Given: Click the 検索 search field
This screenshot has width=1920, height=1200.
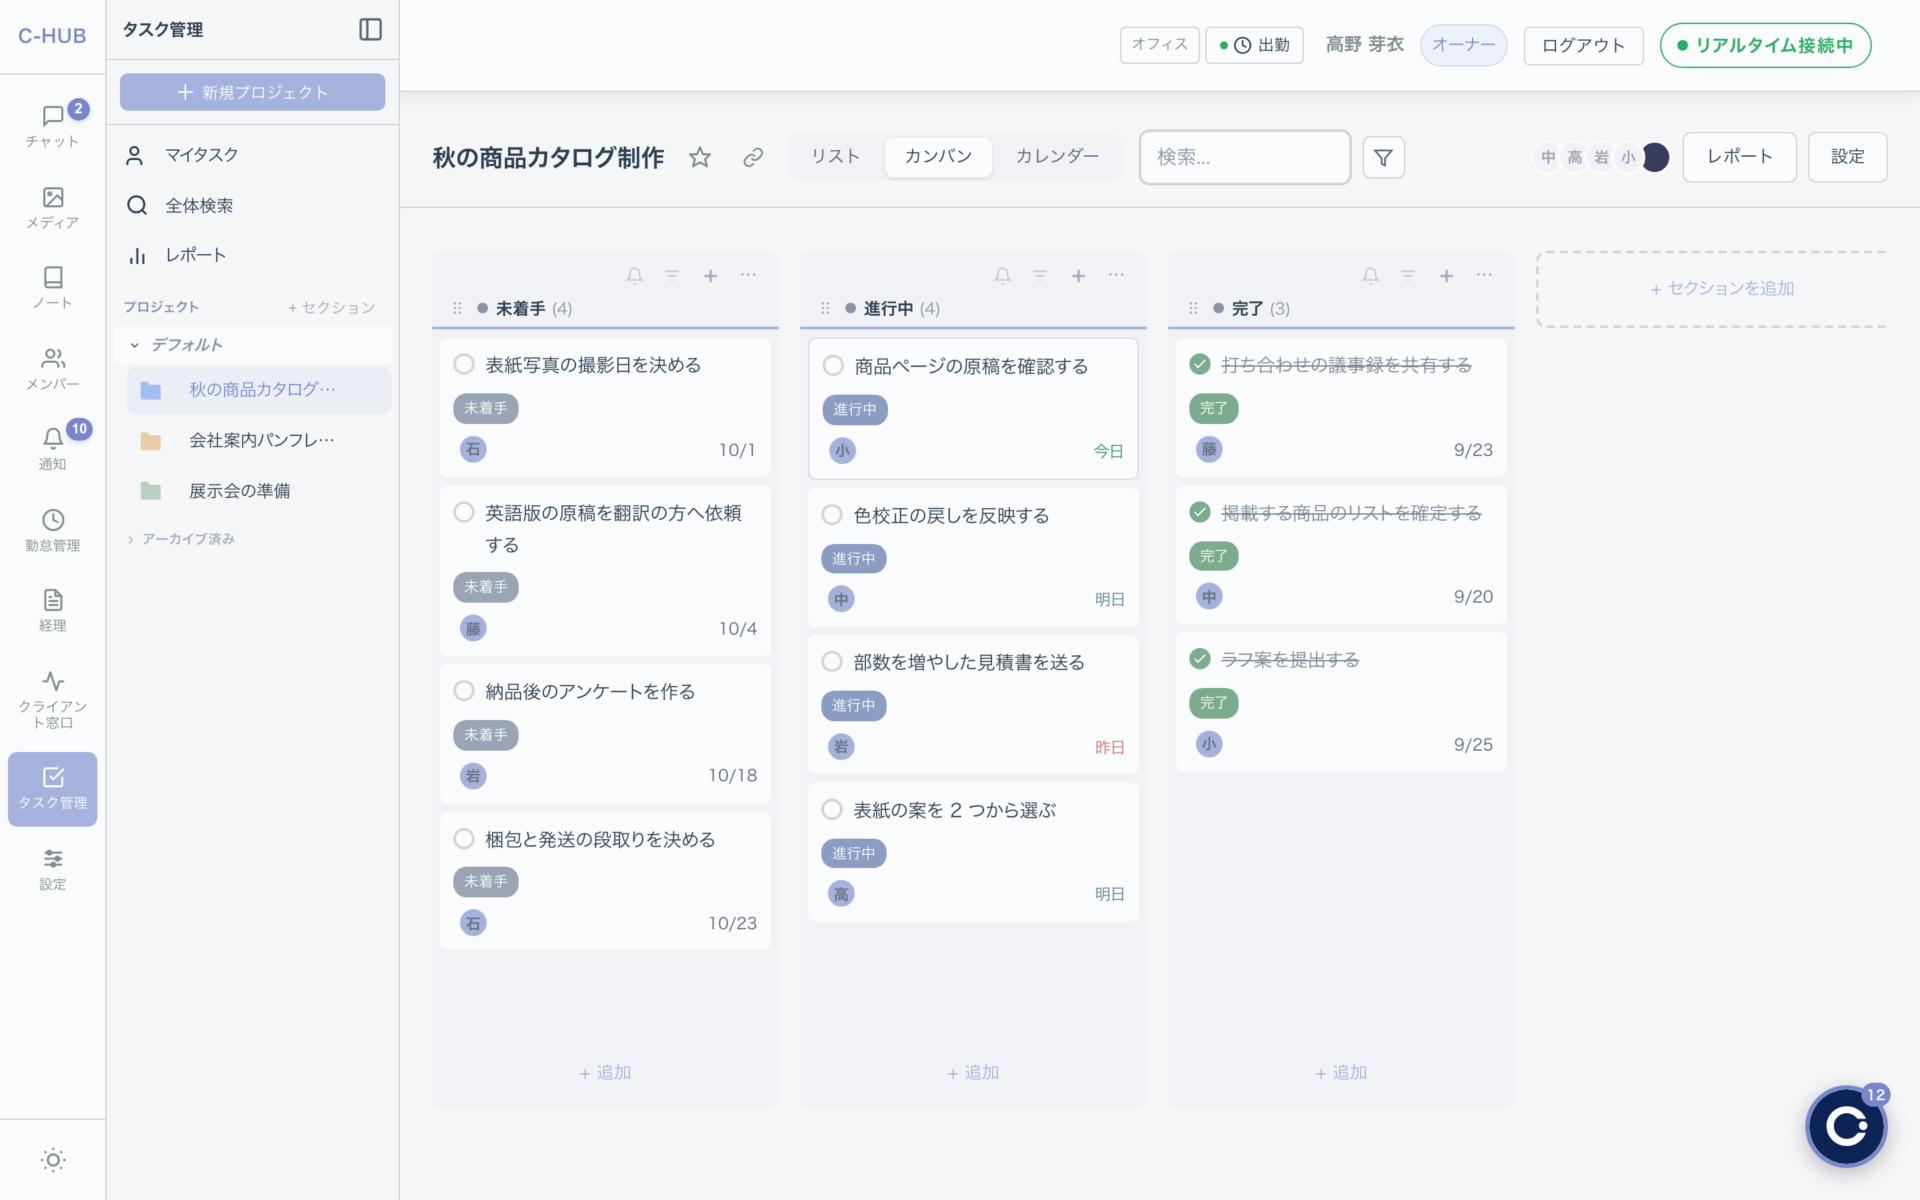Looking at the screenshot, I should (1245, 157).
